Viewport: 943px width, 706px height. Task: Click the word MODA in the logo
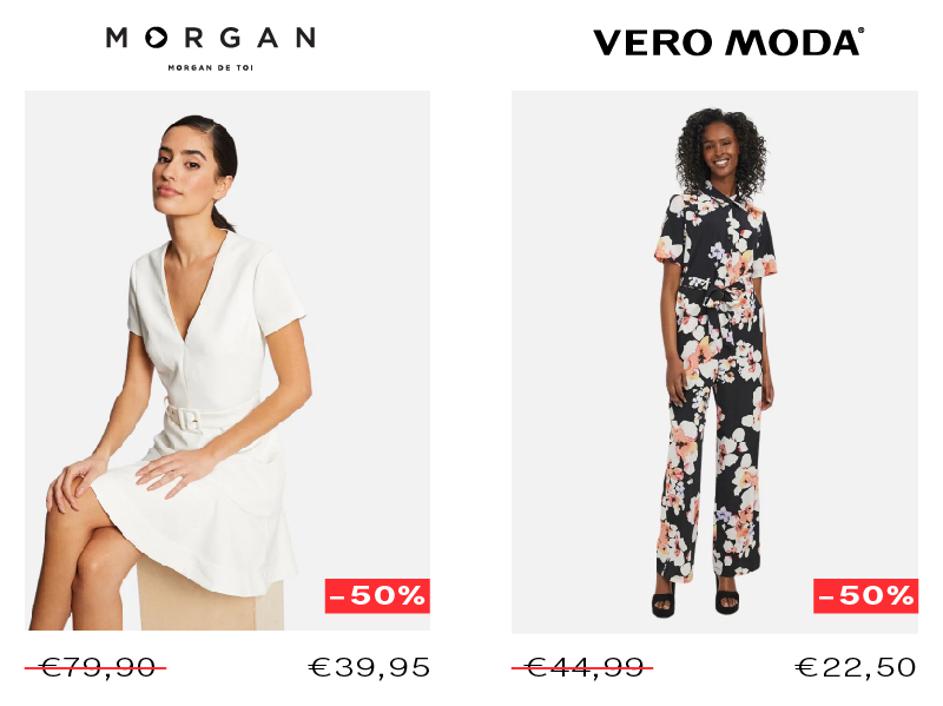(x=793, y=43)
